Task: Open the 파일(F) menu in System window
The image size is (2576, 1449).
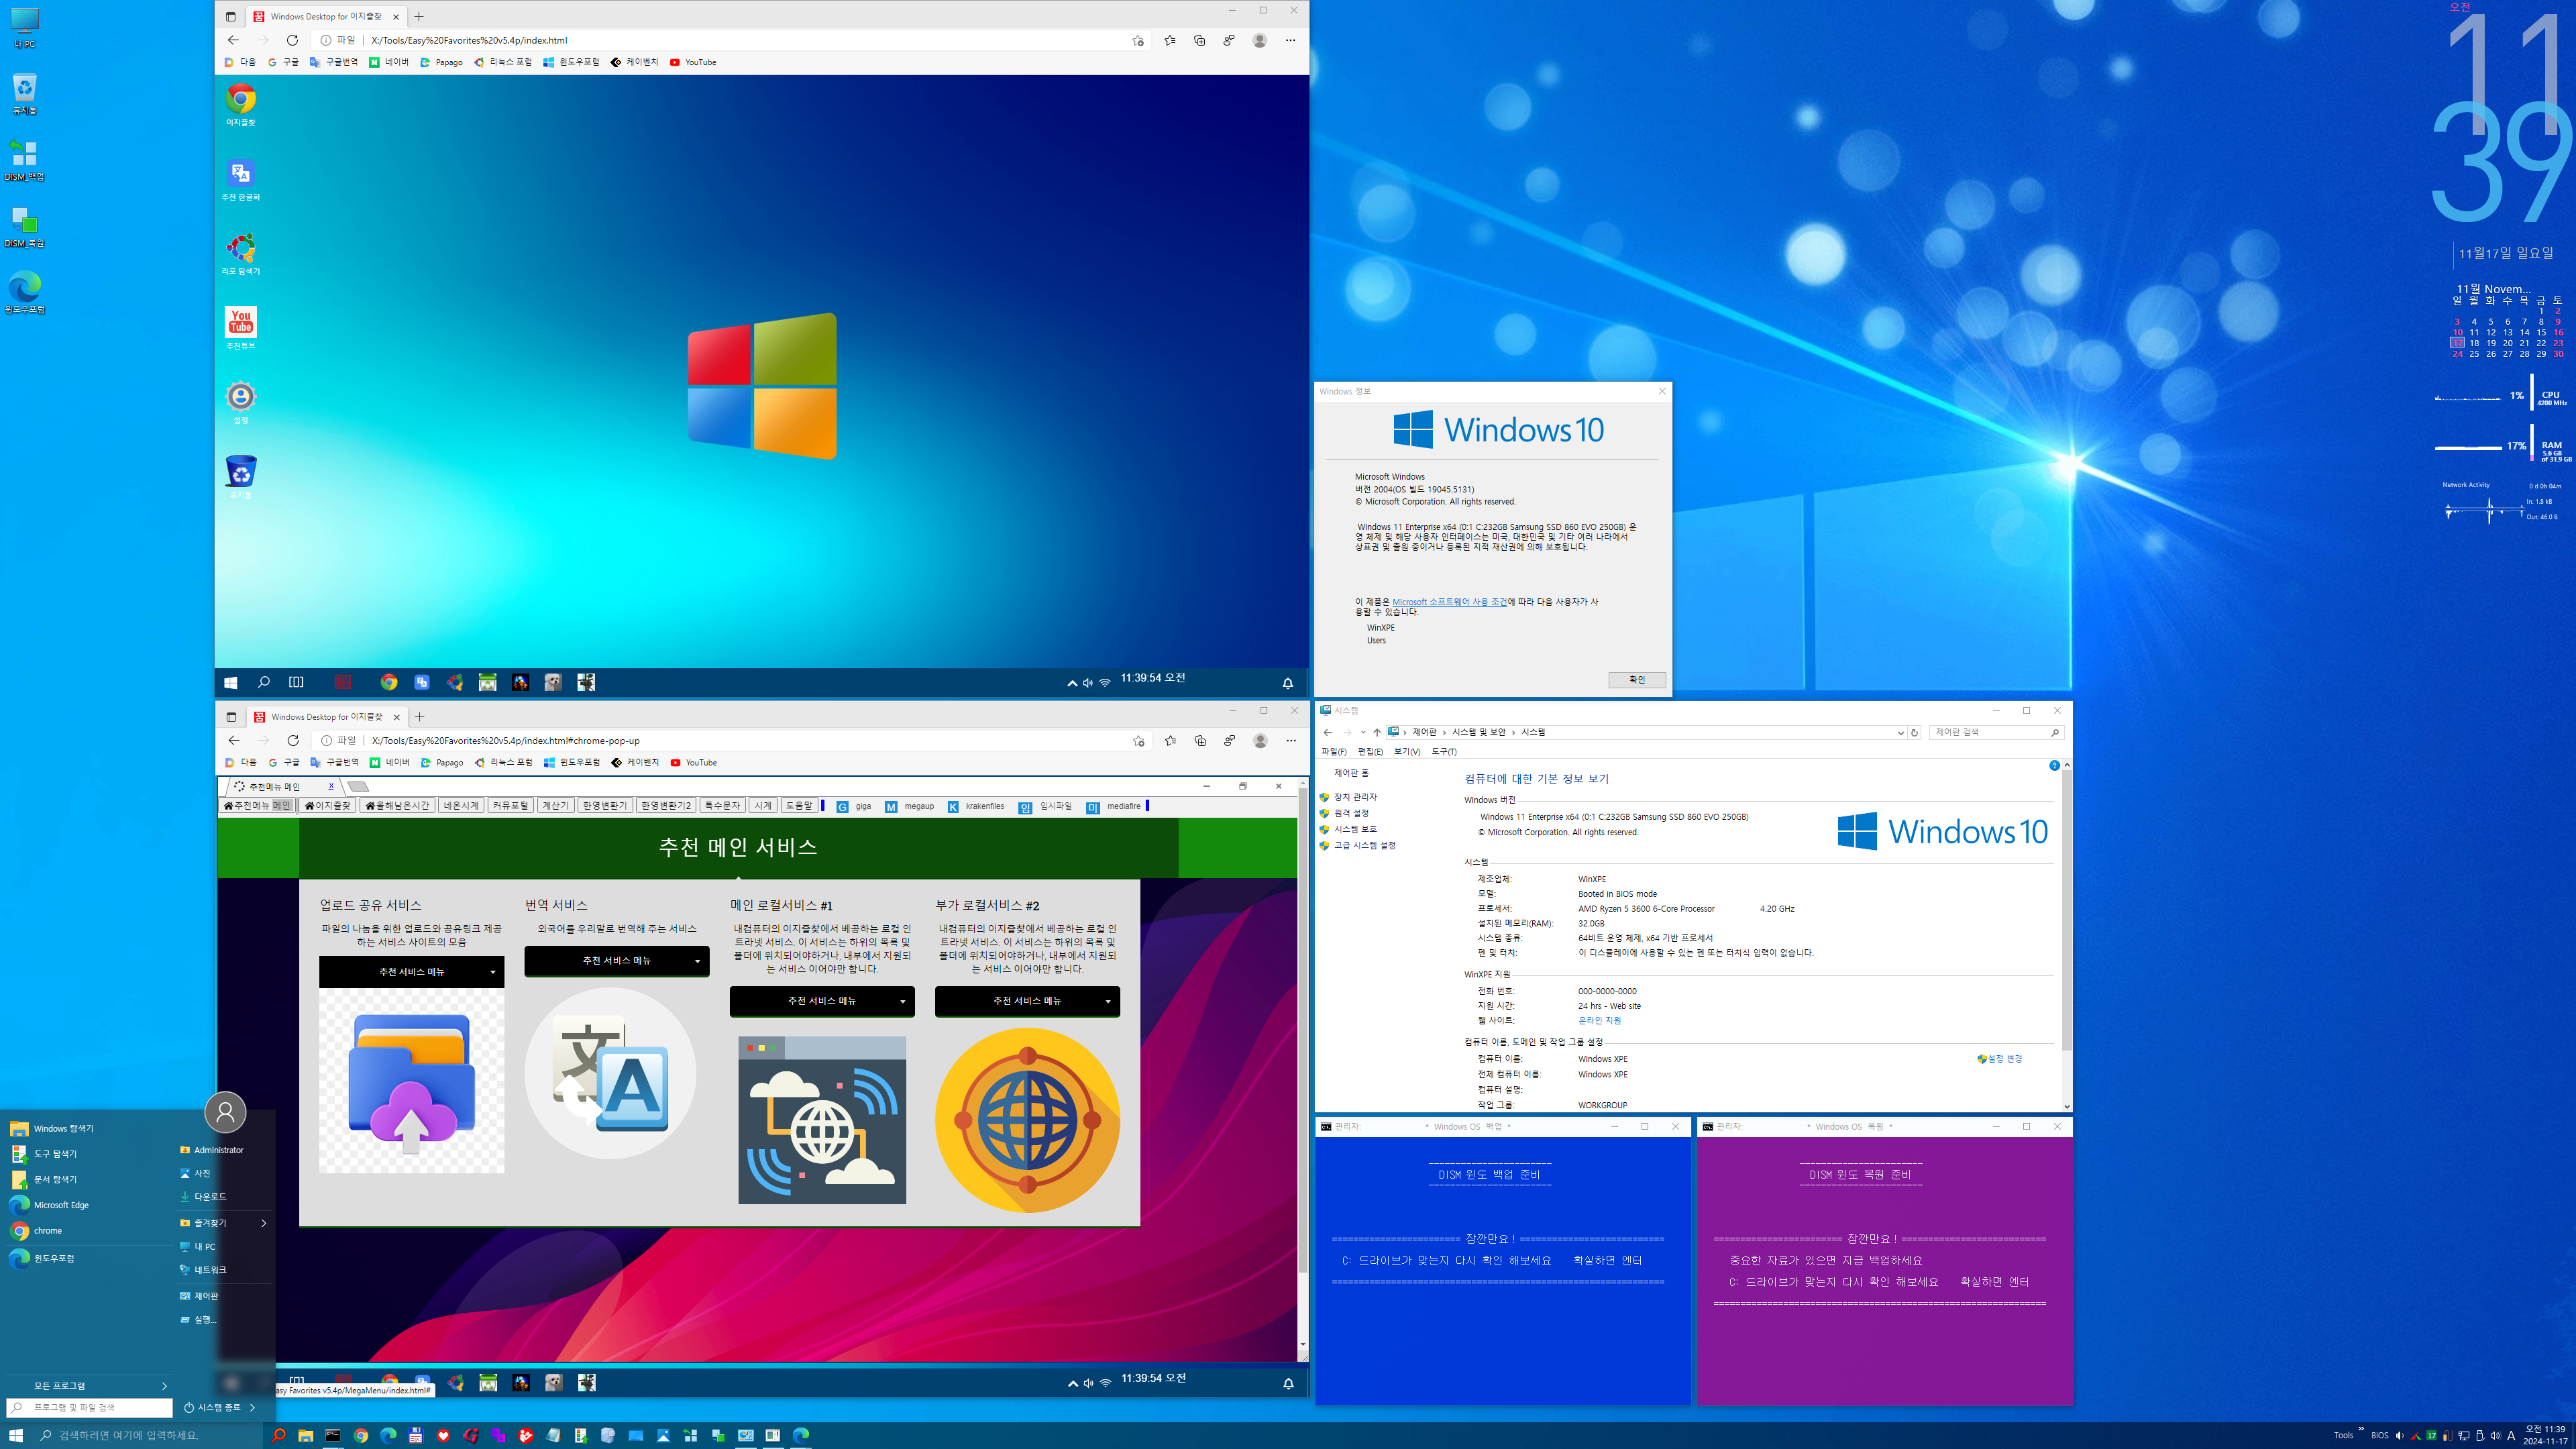Action: [1334, 752]
